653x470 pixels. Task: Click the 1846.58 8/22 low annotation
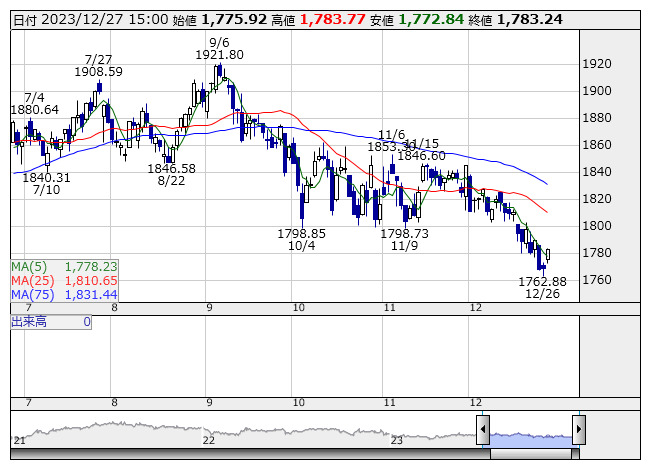click(x=171, y=174)
